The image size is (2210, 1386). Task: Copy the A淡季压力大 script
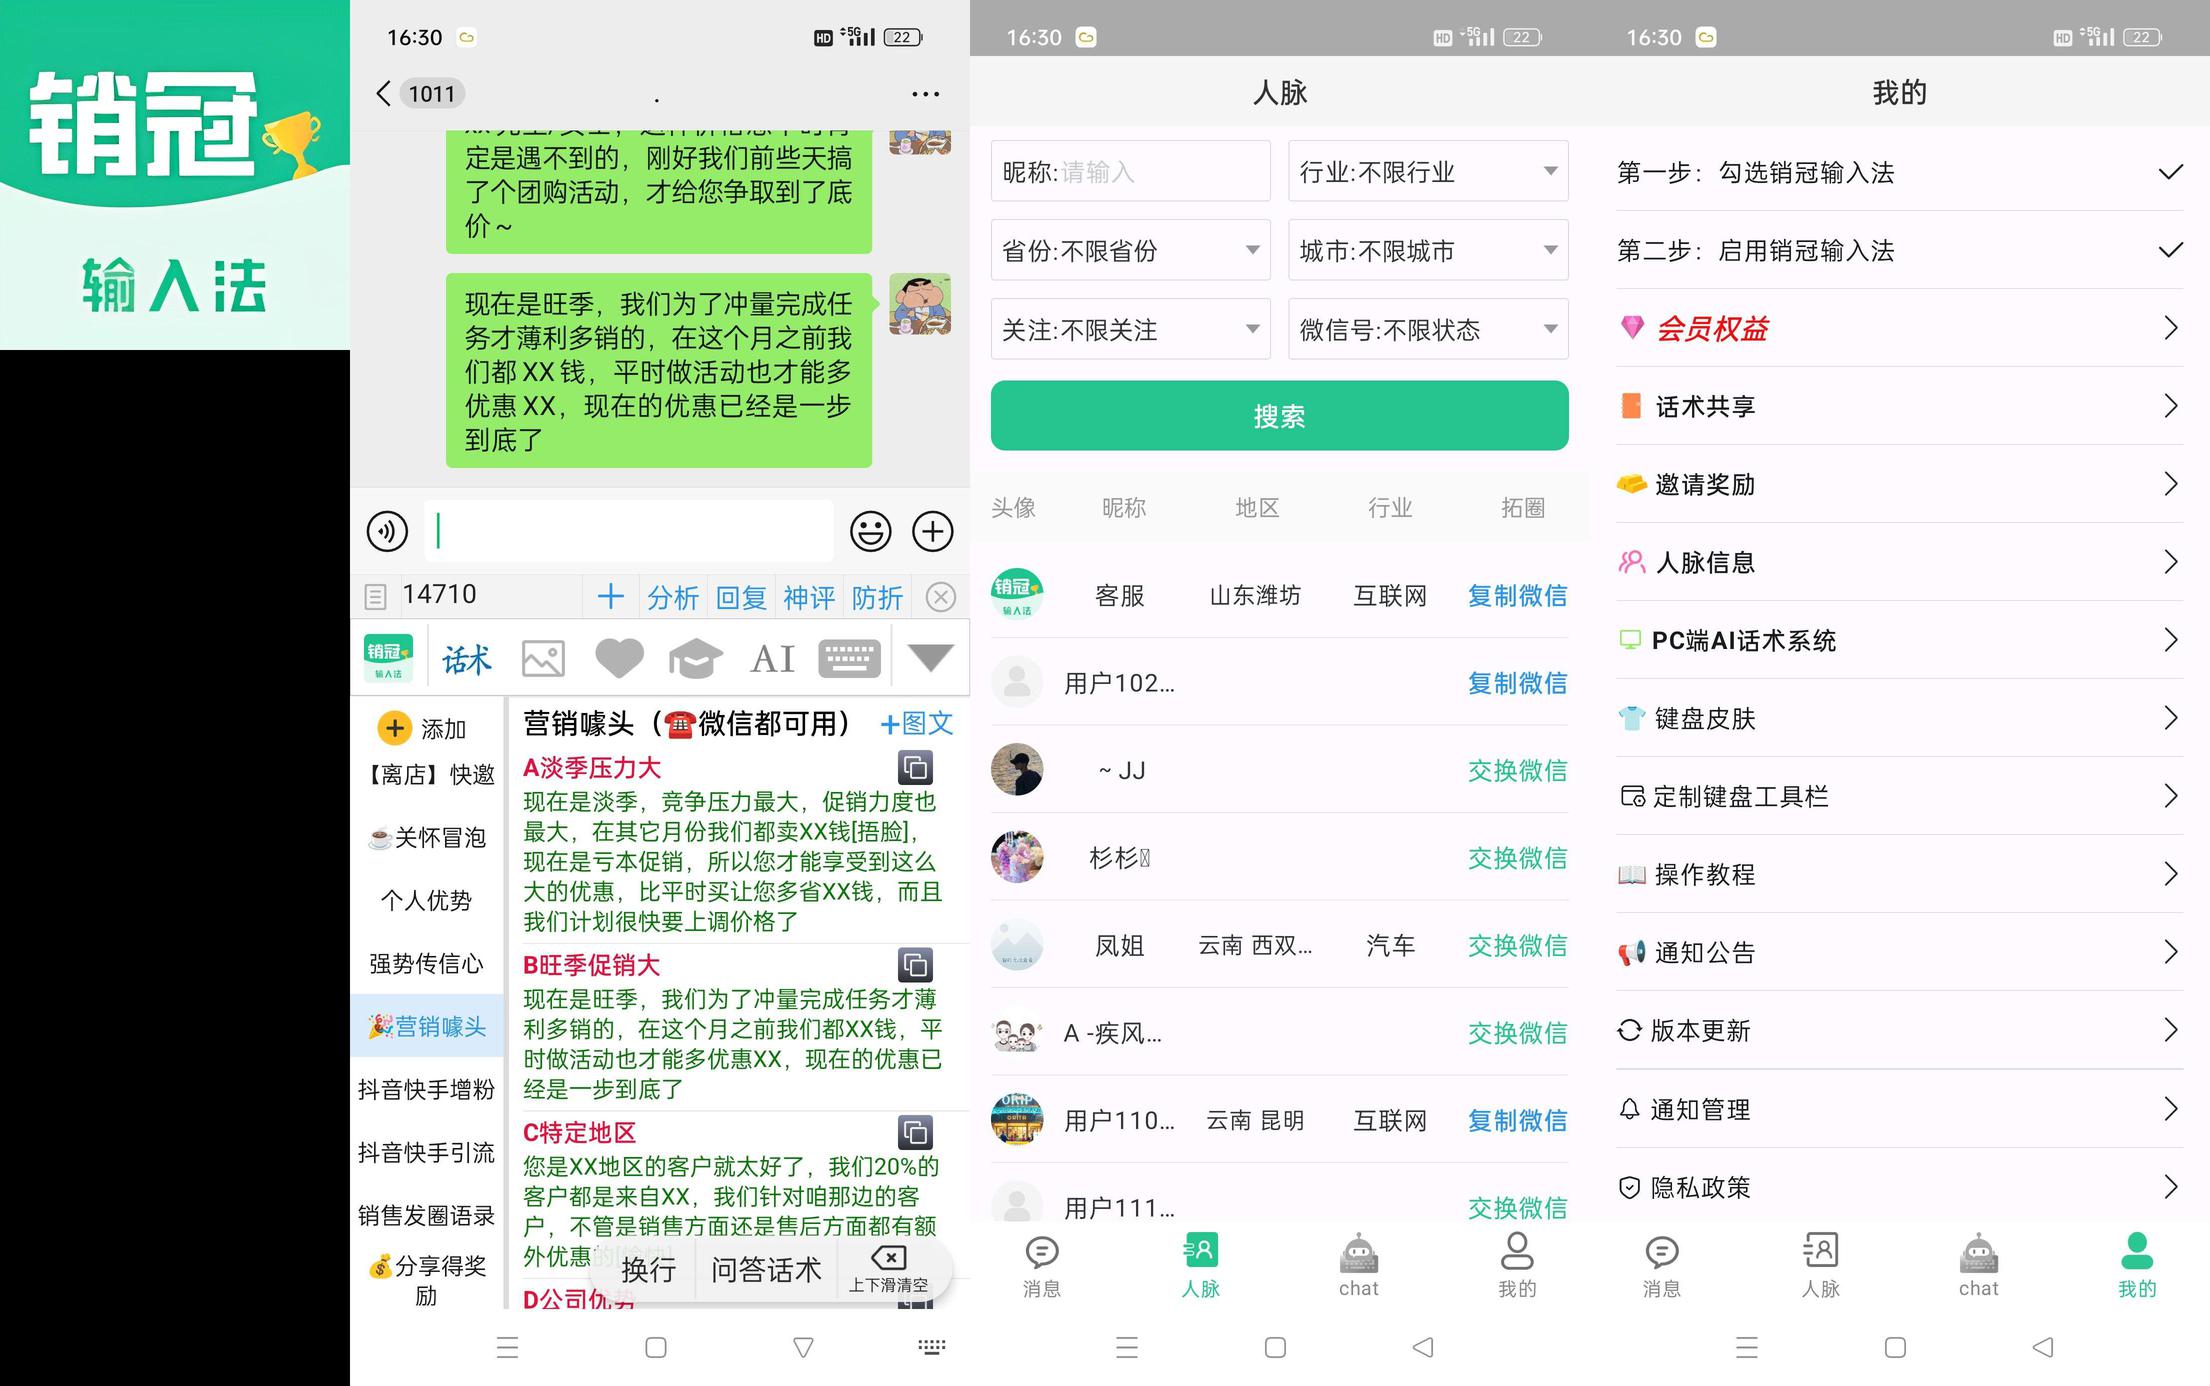click(x=915, y=768)
